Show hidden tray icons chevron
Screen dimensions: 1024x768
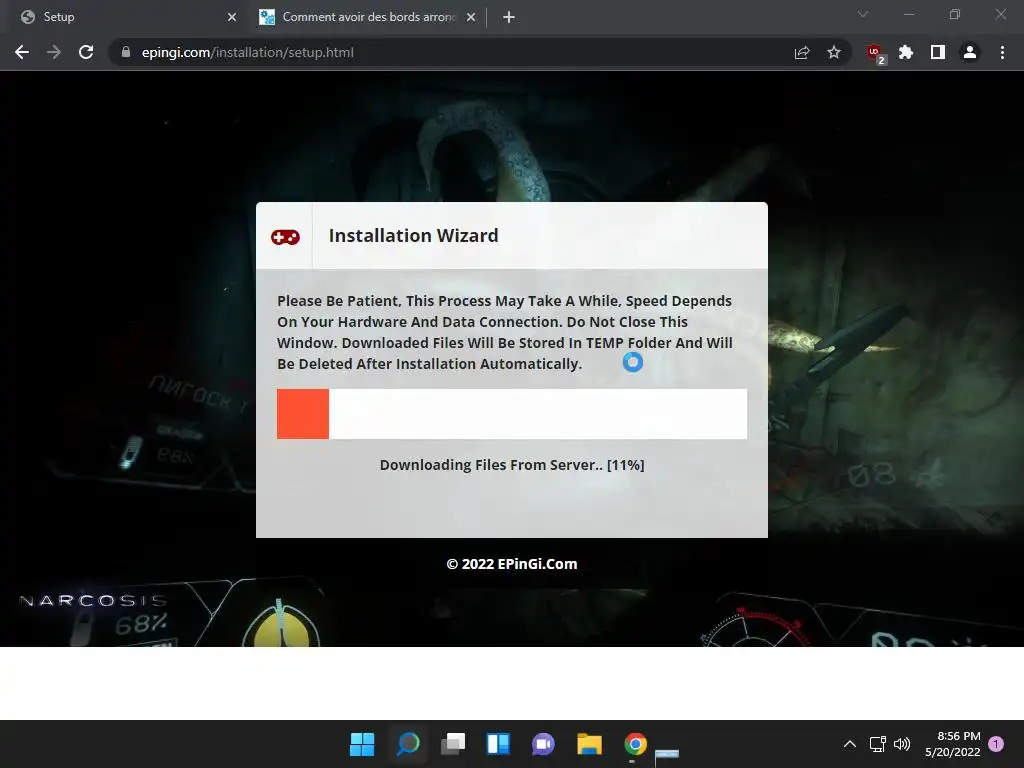850,744
